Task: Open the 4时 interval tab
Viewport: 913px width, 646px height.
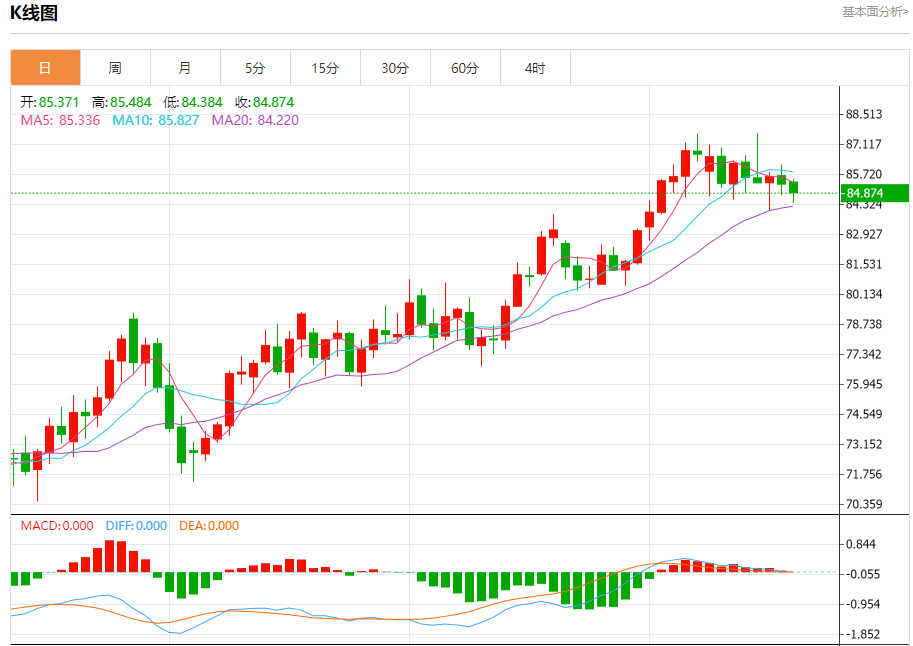Action: [535, 68]
